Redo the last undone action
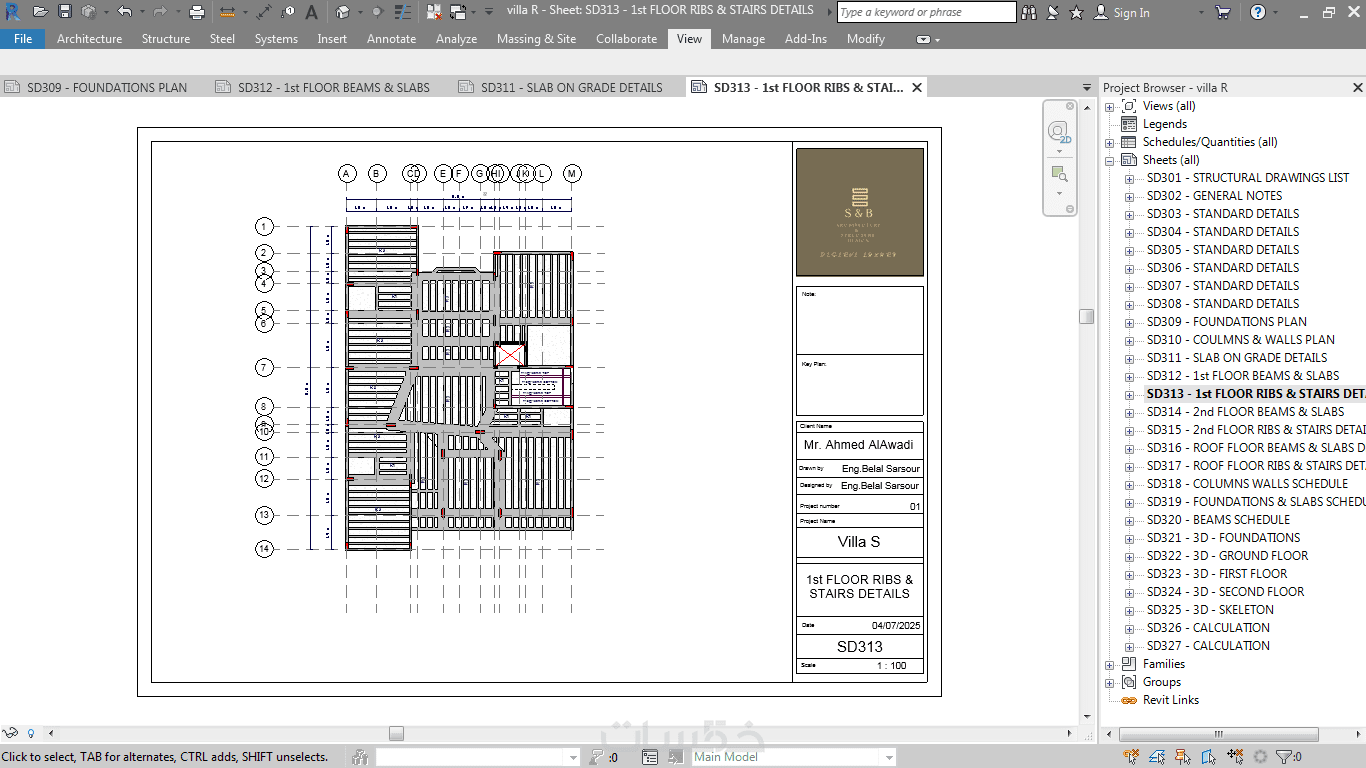Screen dimensions: 1366x768 [160, 12]
